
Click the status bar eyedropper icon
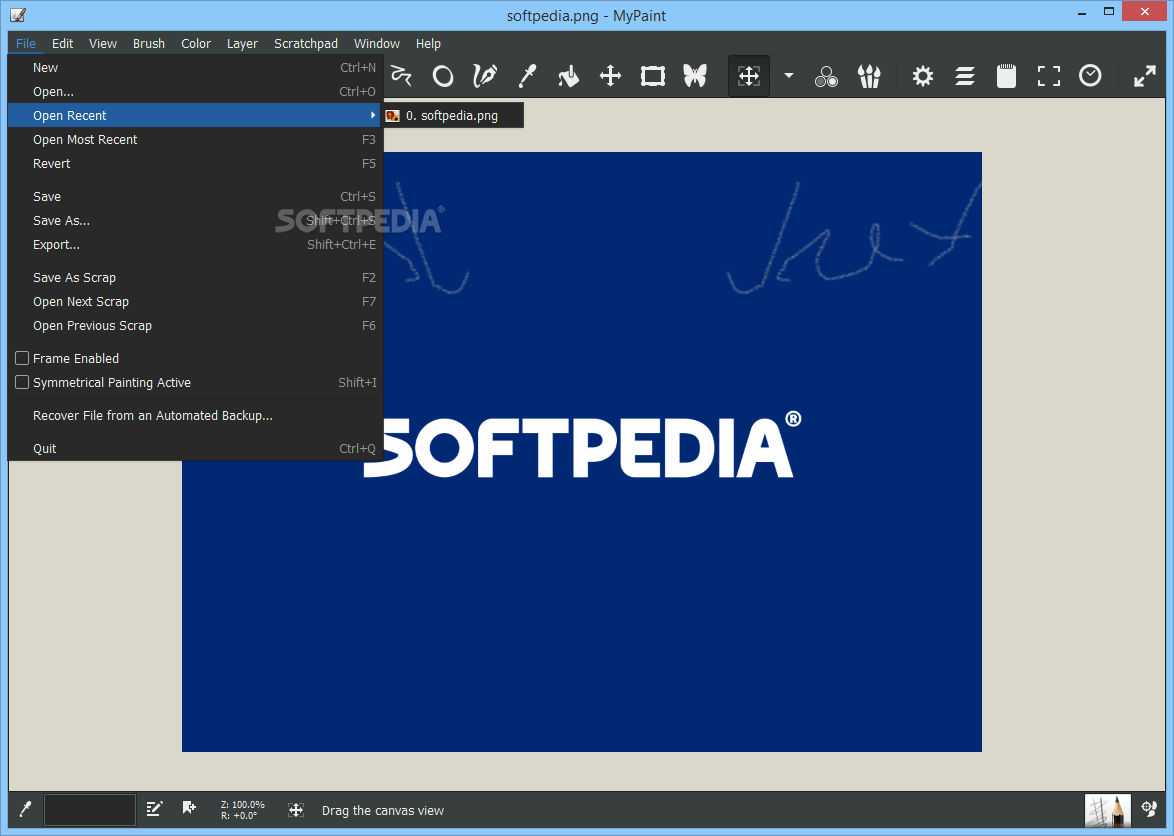coord(25,810)
